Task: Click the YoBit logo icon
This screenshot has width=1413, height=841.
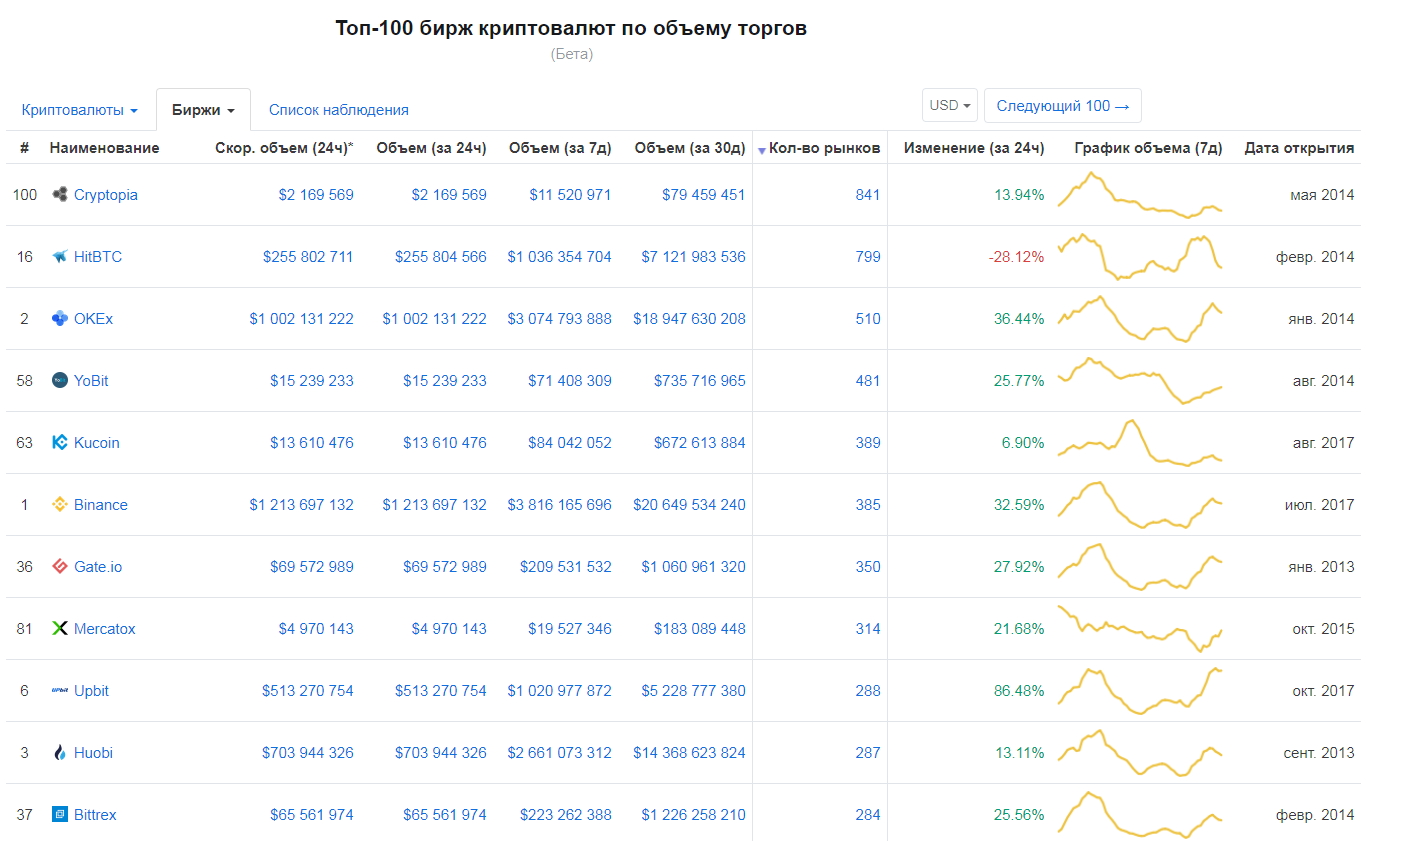Action: click(60, 380)
